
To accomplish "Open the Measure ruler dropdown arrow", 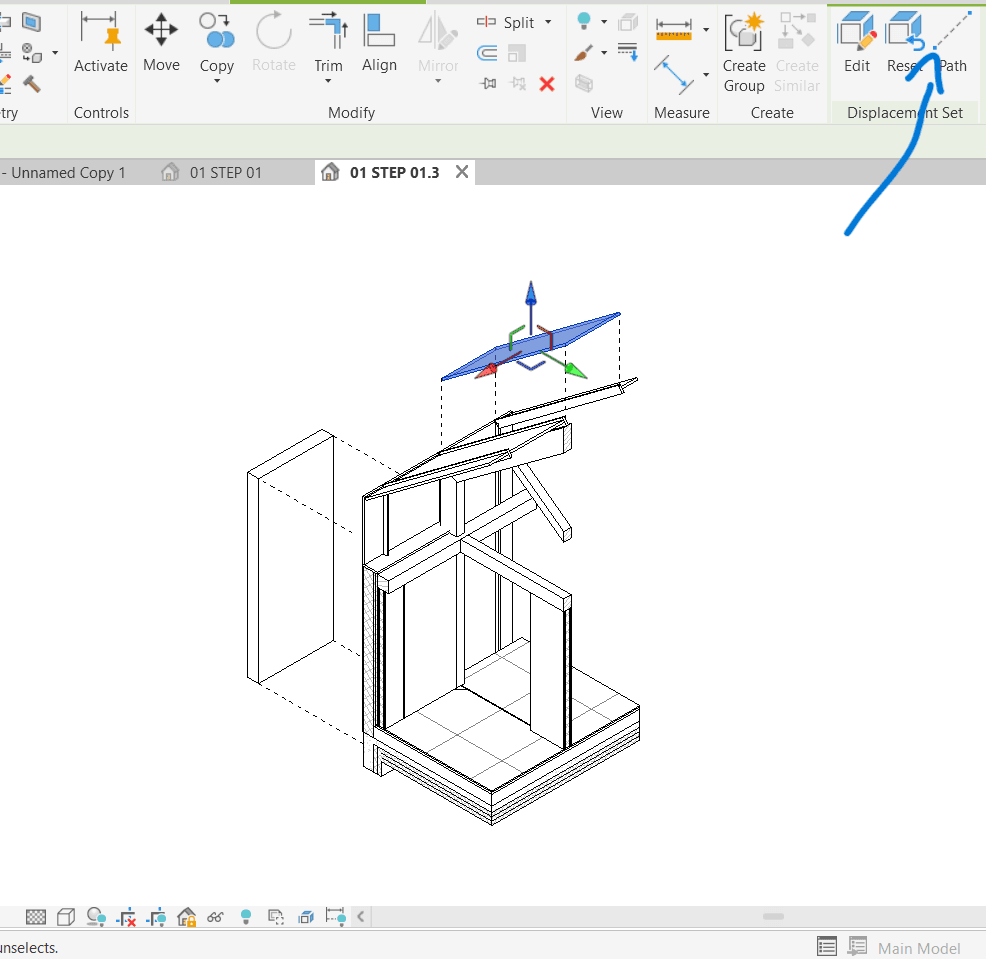I will click(706, 30).
